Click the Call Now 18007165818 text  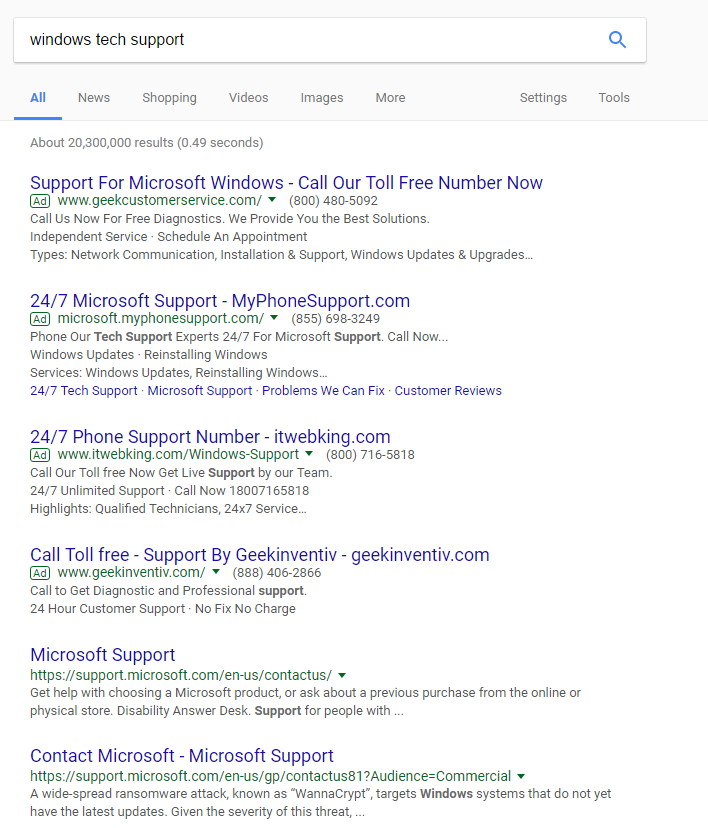point(242,491)
